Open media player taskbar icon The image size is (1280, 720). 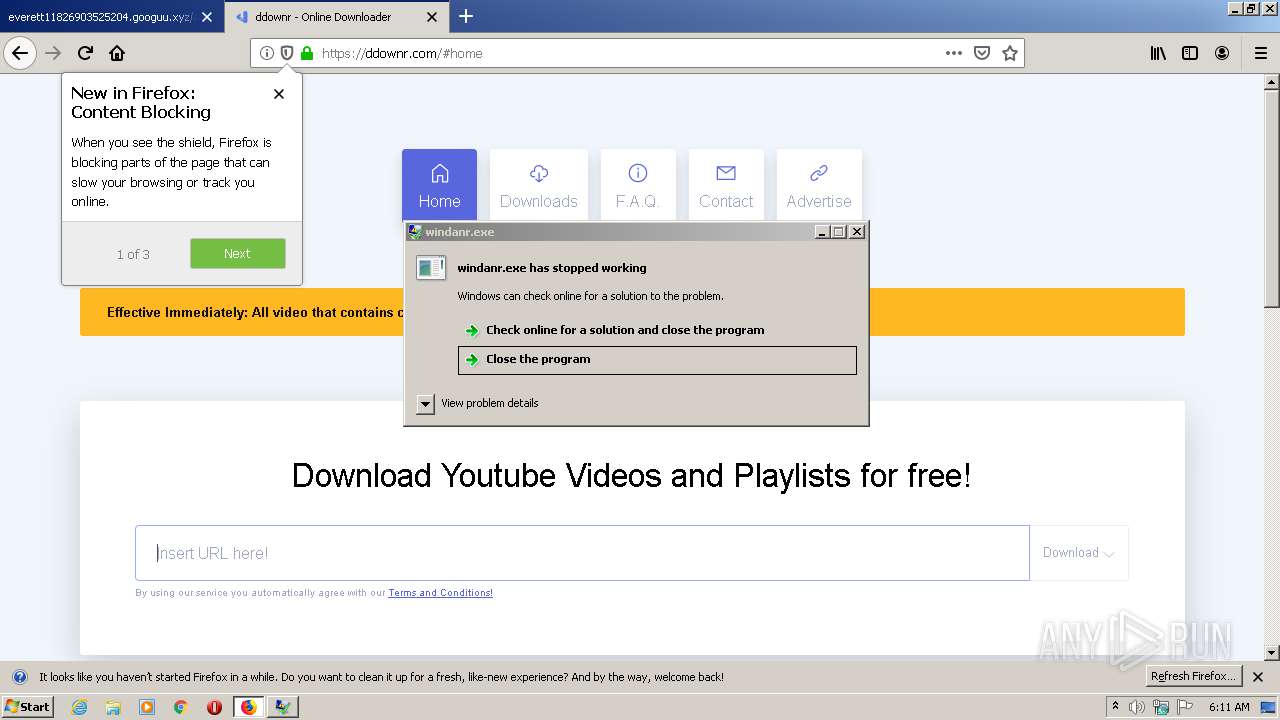147,707
